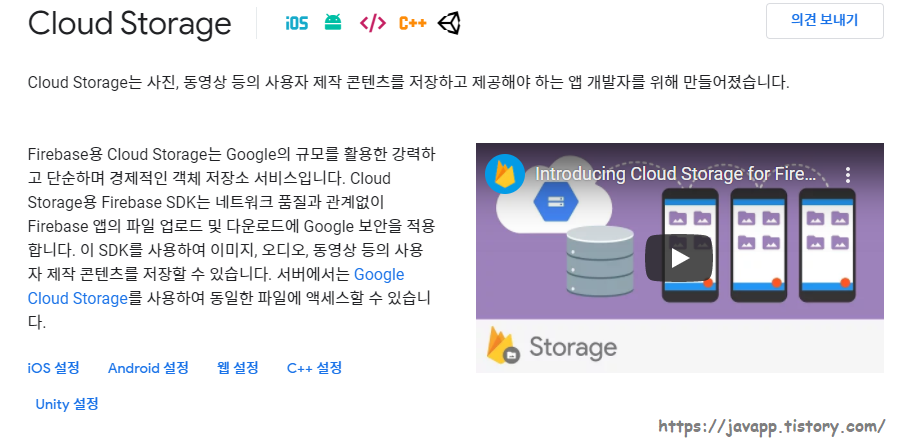The image size is (906, 444).
Task: Click the Firebase channel logo in video
Action: [x=505, y=174]
